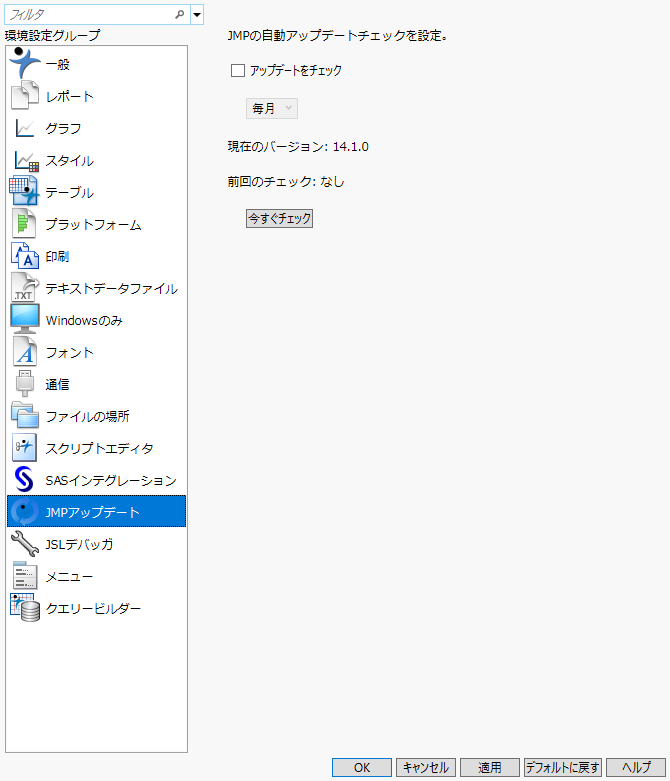Confirm with the OK button
The height and width of the screenshot is (781, 670).
pos(362,768)
